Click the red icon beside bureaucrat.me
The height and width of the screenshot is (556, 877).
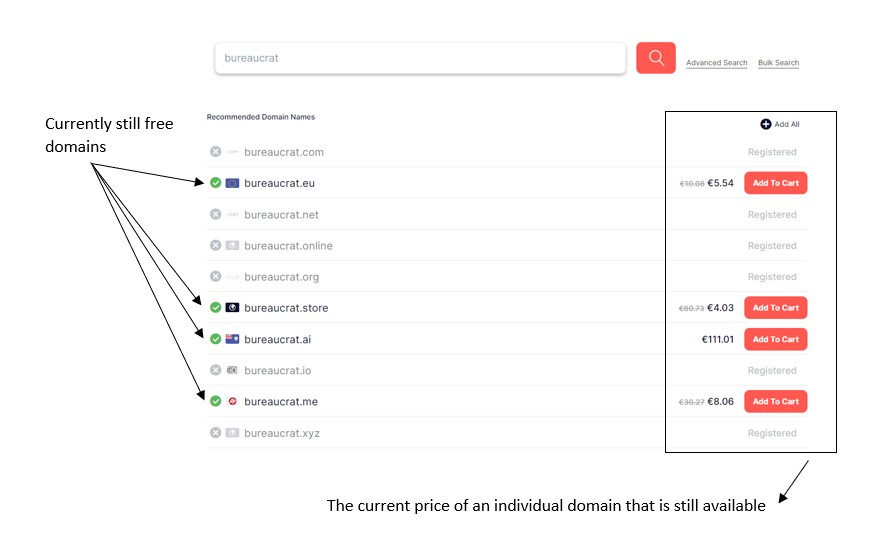pyautogui.click(x=232, y=401)
